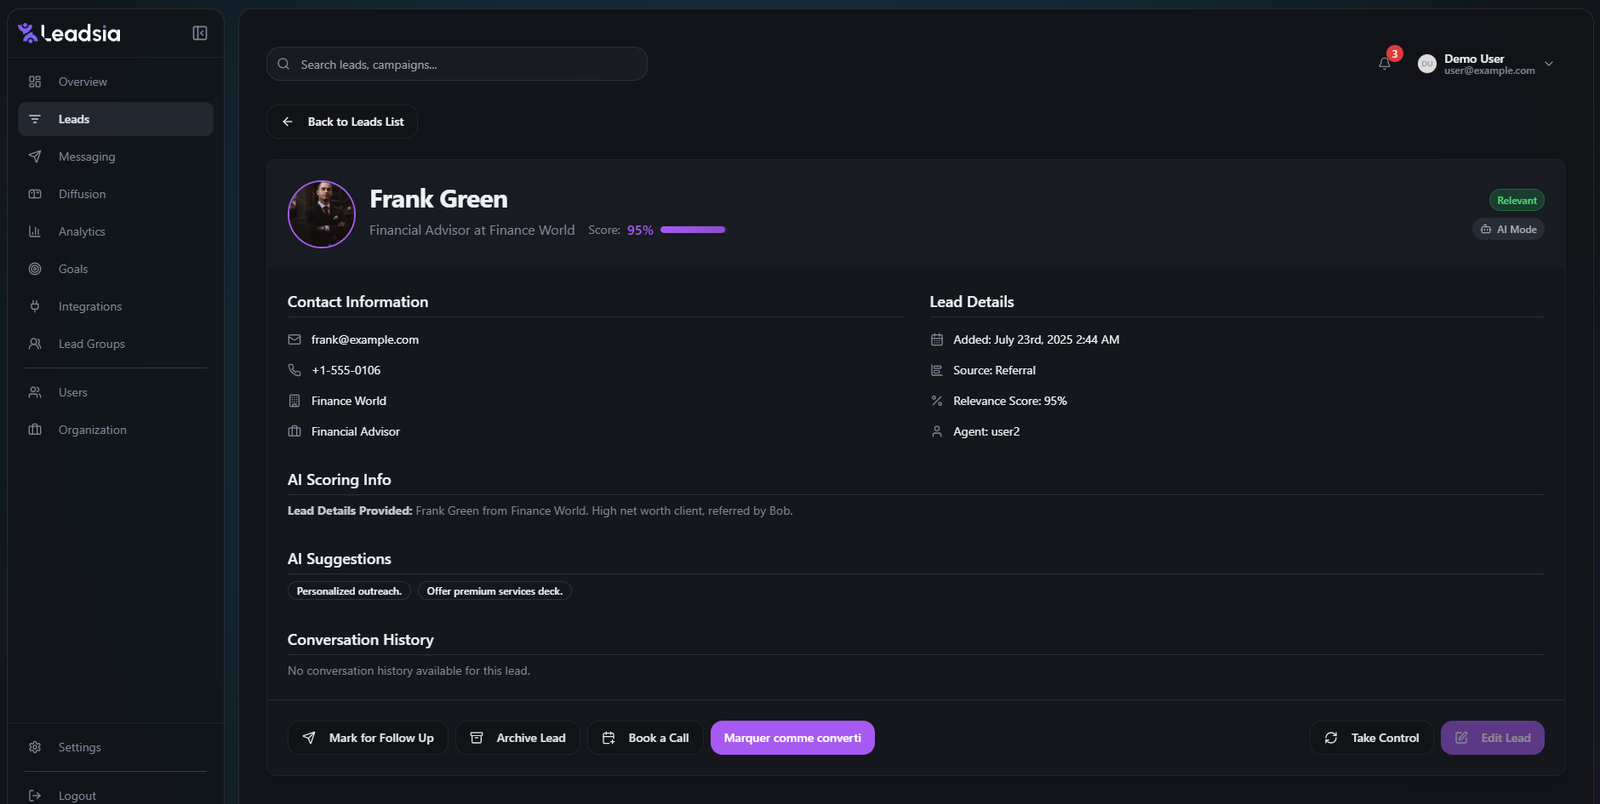Click the Messaging paper plane icon
The image size is (1600, 804).
[35, 157]
